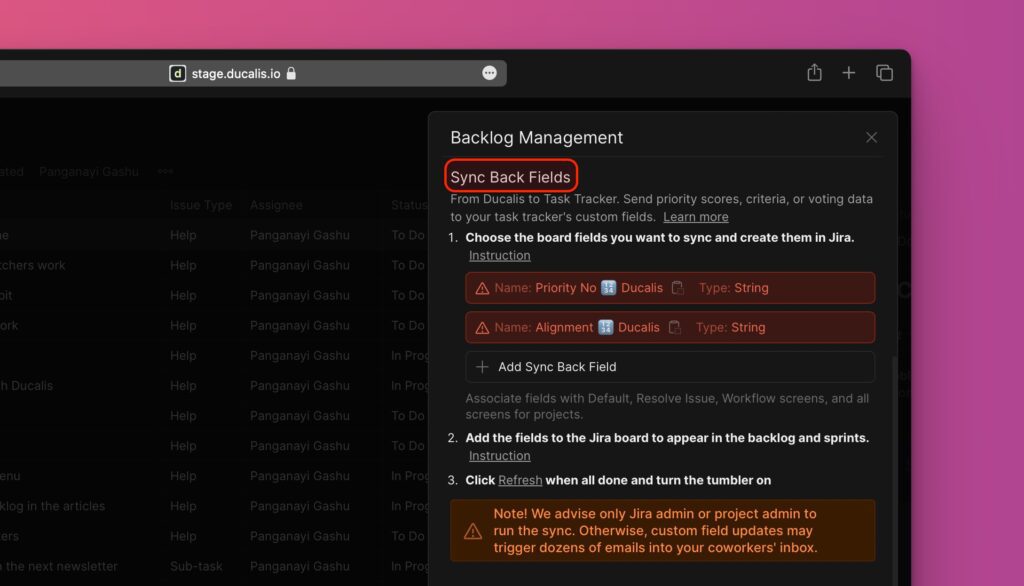Screen dimensions: 1024x586
Task: Click the Safari share icon
Action: coord(814,73)
